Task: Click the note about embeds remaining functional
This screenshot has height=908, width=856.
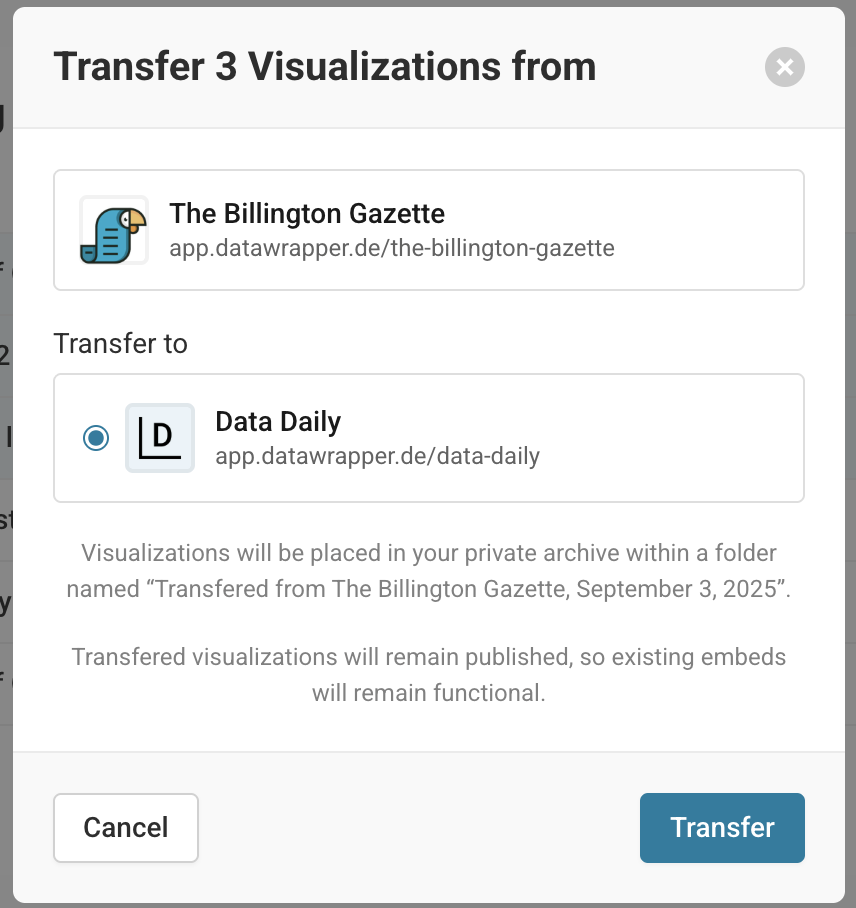Action: (x=429, y=675)
